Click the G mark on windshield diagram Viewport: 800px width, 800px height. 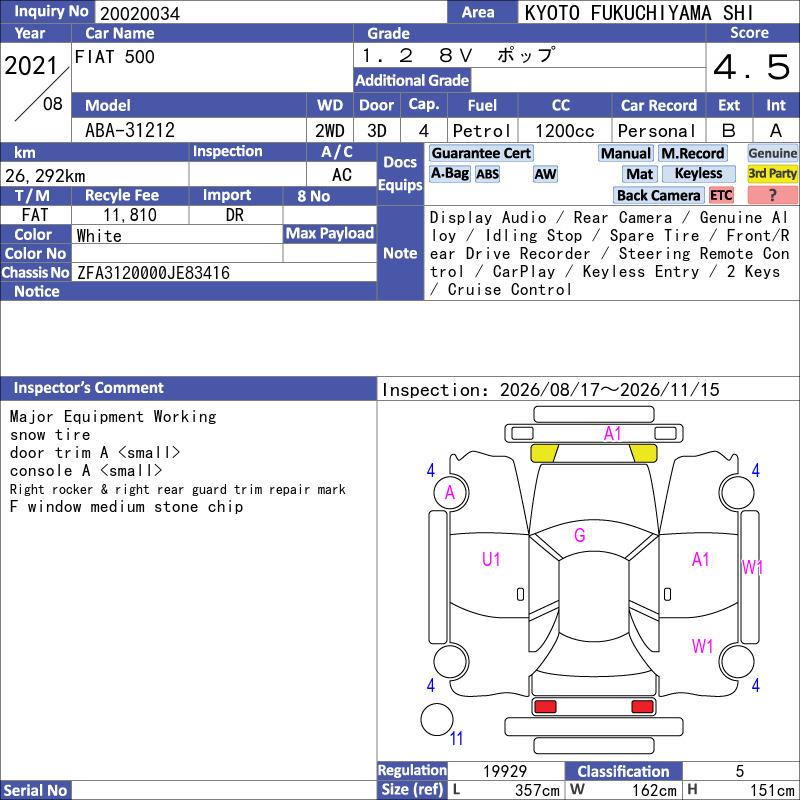point(580,535)
